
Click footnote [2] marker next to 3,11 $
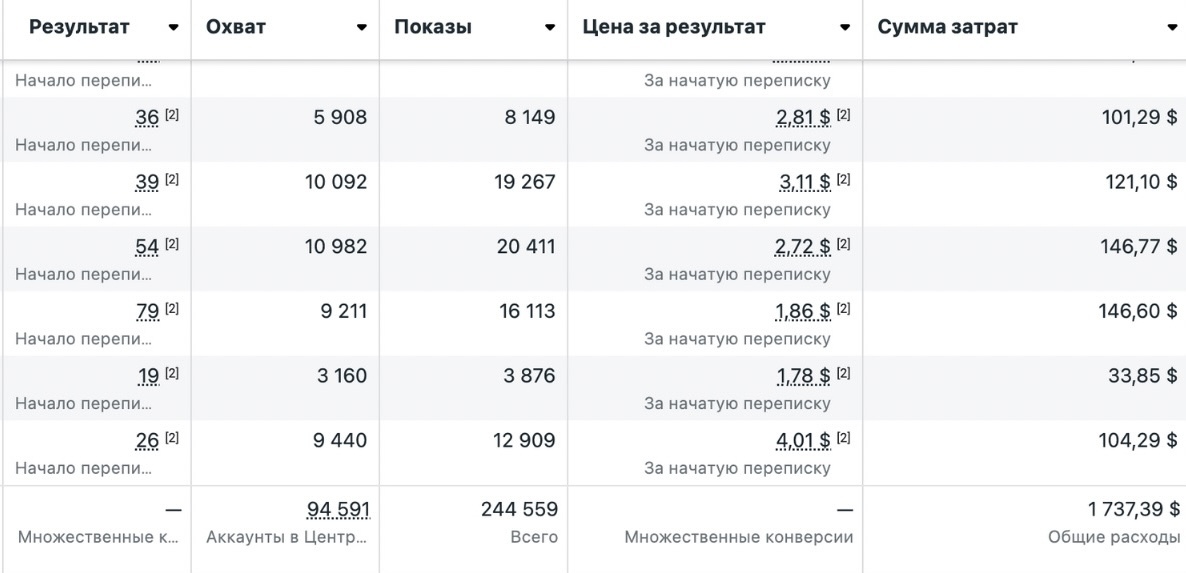pyautogui.click(x=843, y=181)
